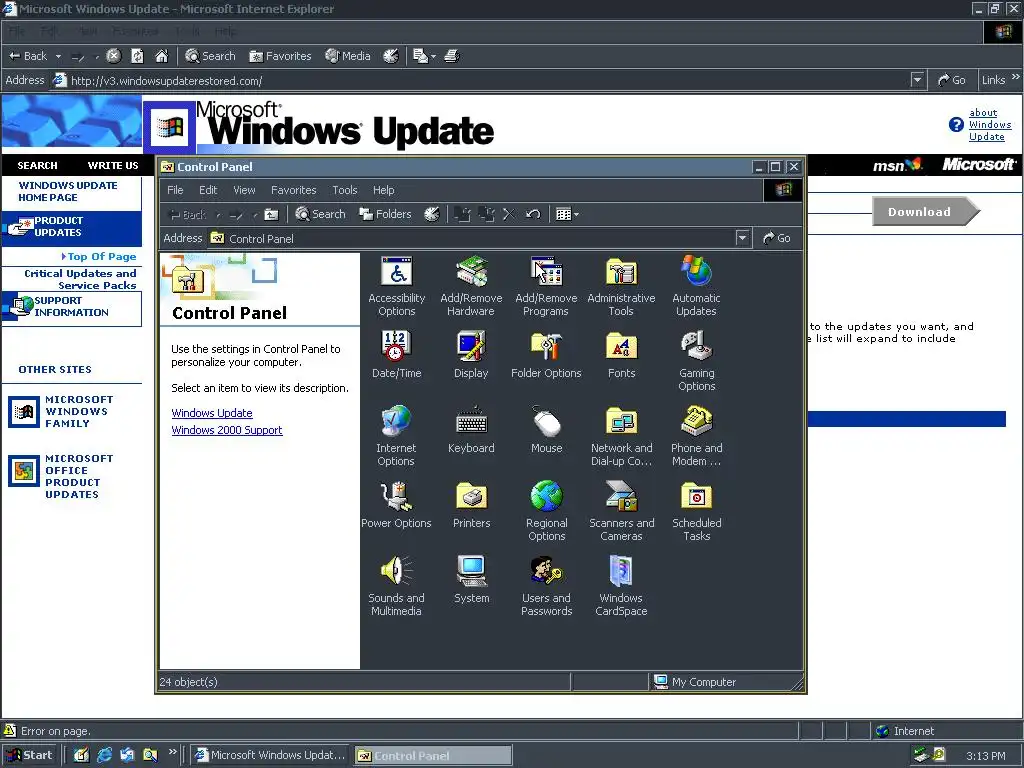Expand the Quick Launch overflow chevron
The width and height of the screenshot is (1024, 768).
click(172, 752)
